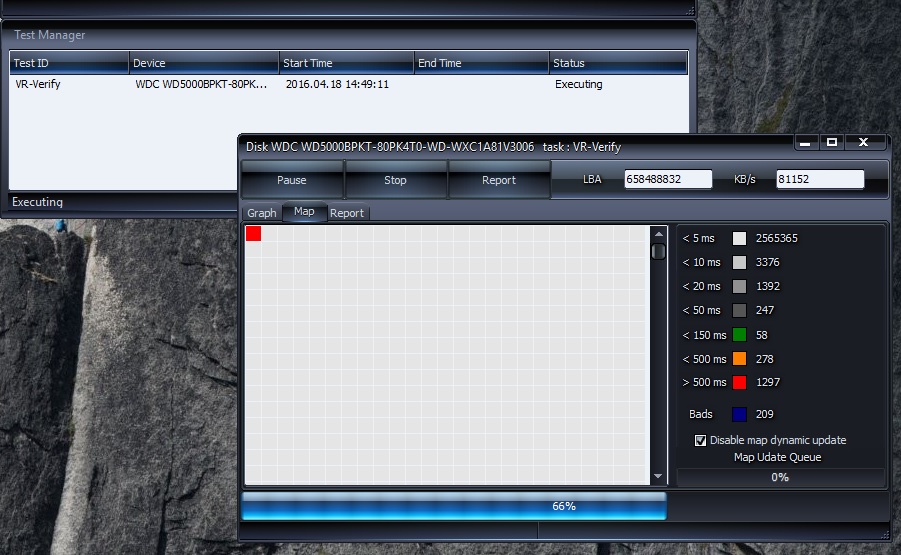
Task: Click Executing in Test Manager status bar
Action: click(37, 202)
